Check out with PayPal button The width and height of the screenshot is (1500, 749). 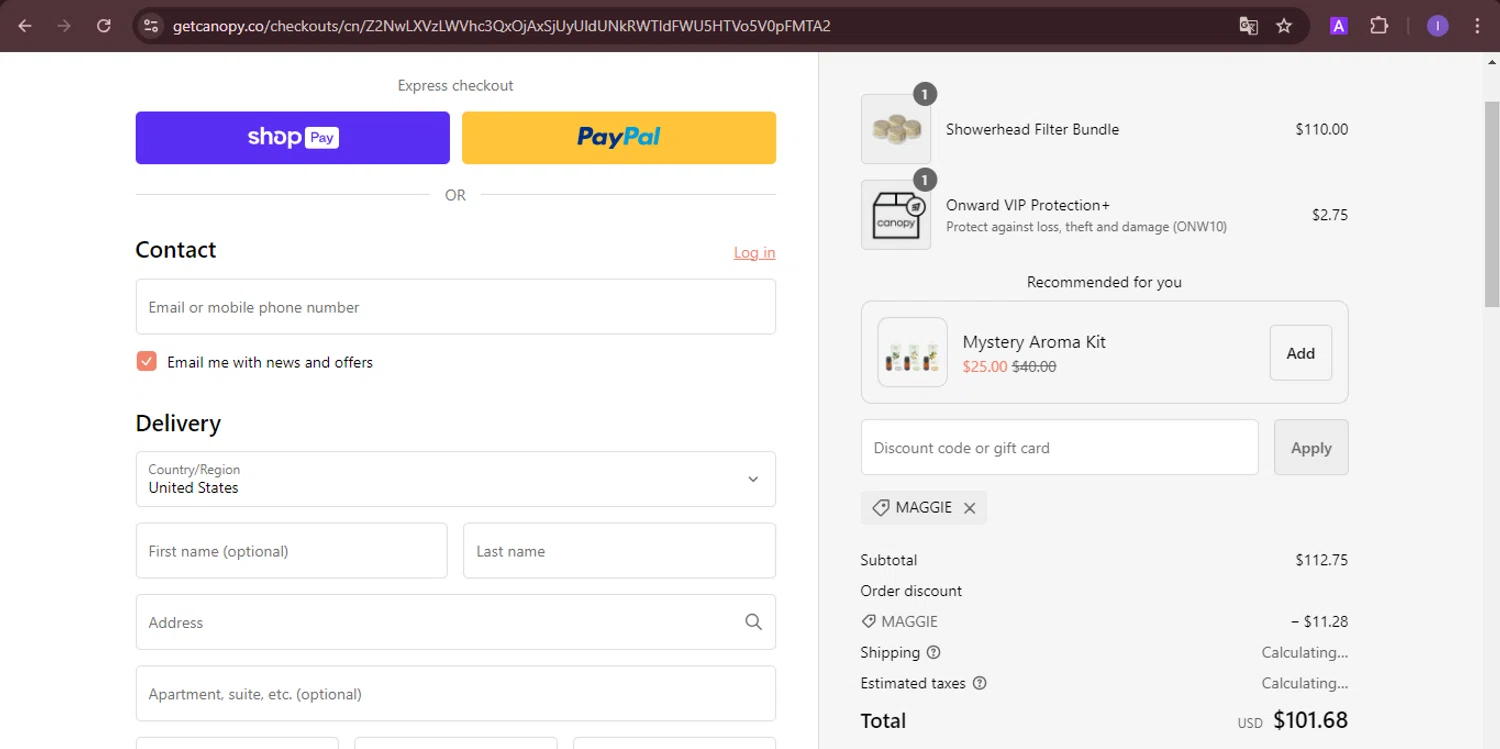tap(618, 138)
